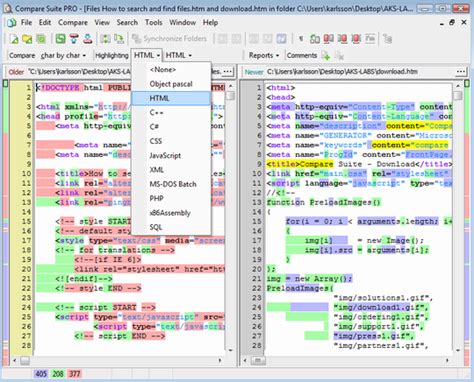
Task: Click the green pages icon after paragraph mark
Action: pos(315,39)
